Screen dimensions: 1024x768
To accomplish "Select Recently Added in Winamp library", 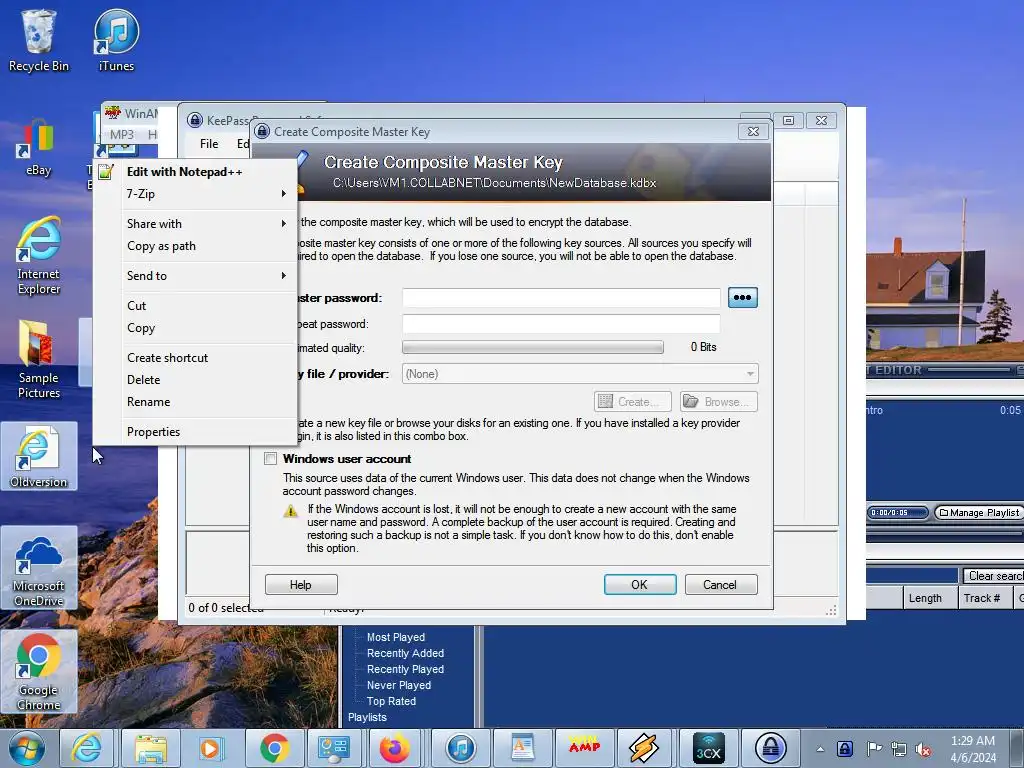I will pos(405,653).
